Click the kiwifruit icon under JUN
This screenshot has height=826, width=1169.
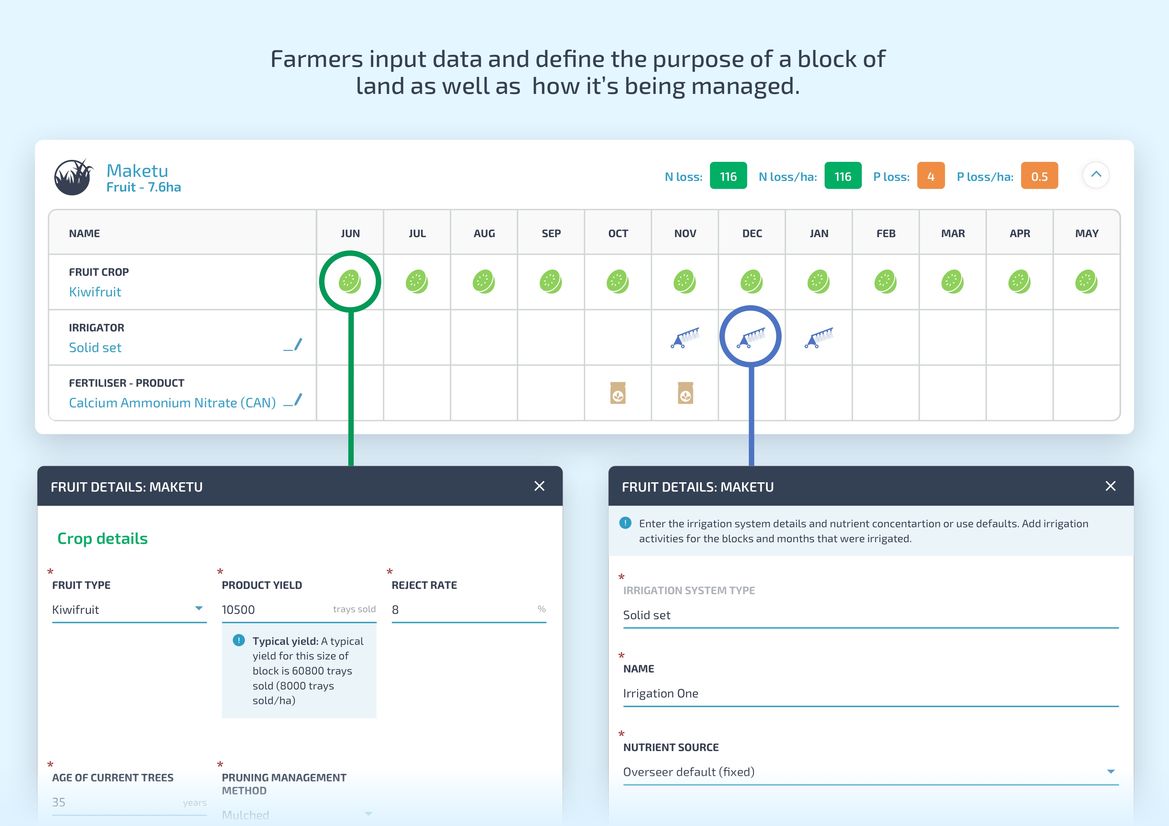coord(350,282)
